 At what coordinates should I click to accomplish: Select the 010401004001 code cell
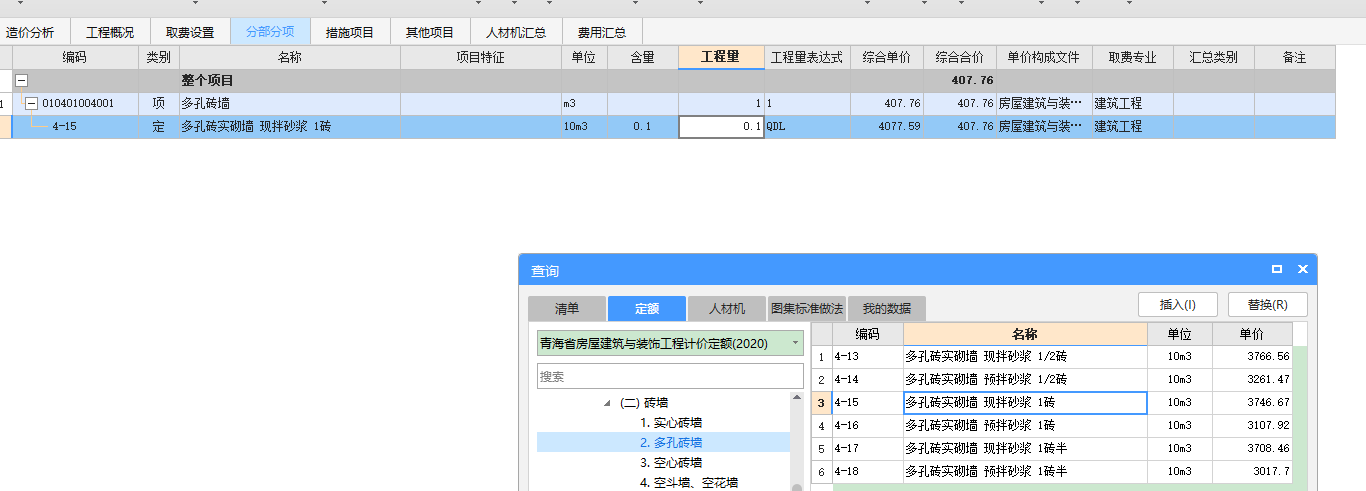pos(78,103)
